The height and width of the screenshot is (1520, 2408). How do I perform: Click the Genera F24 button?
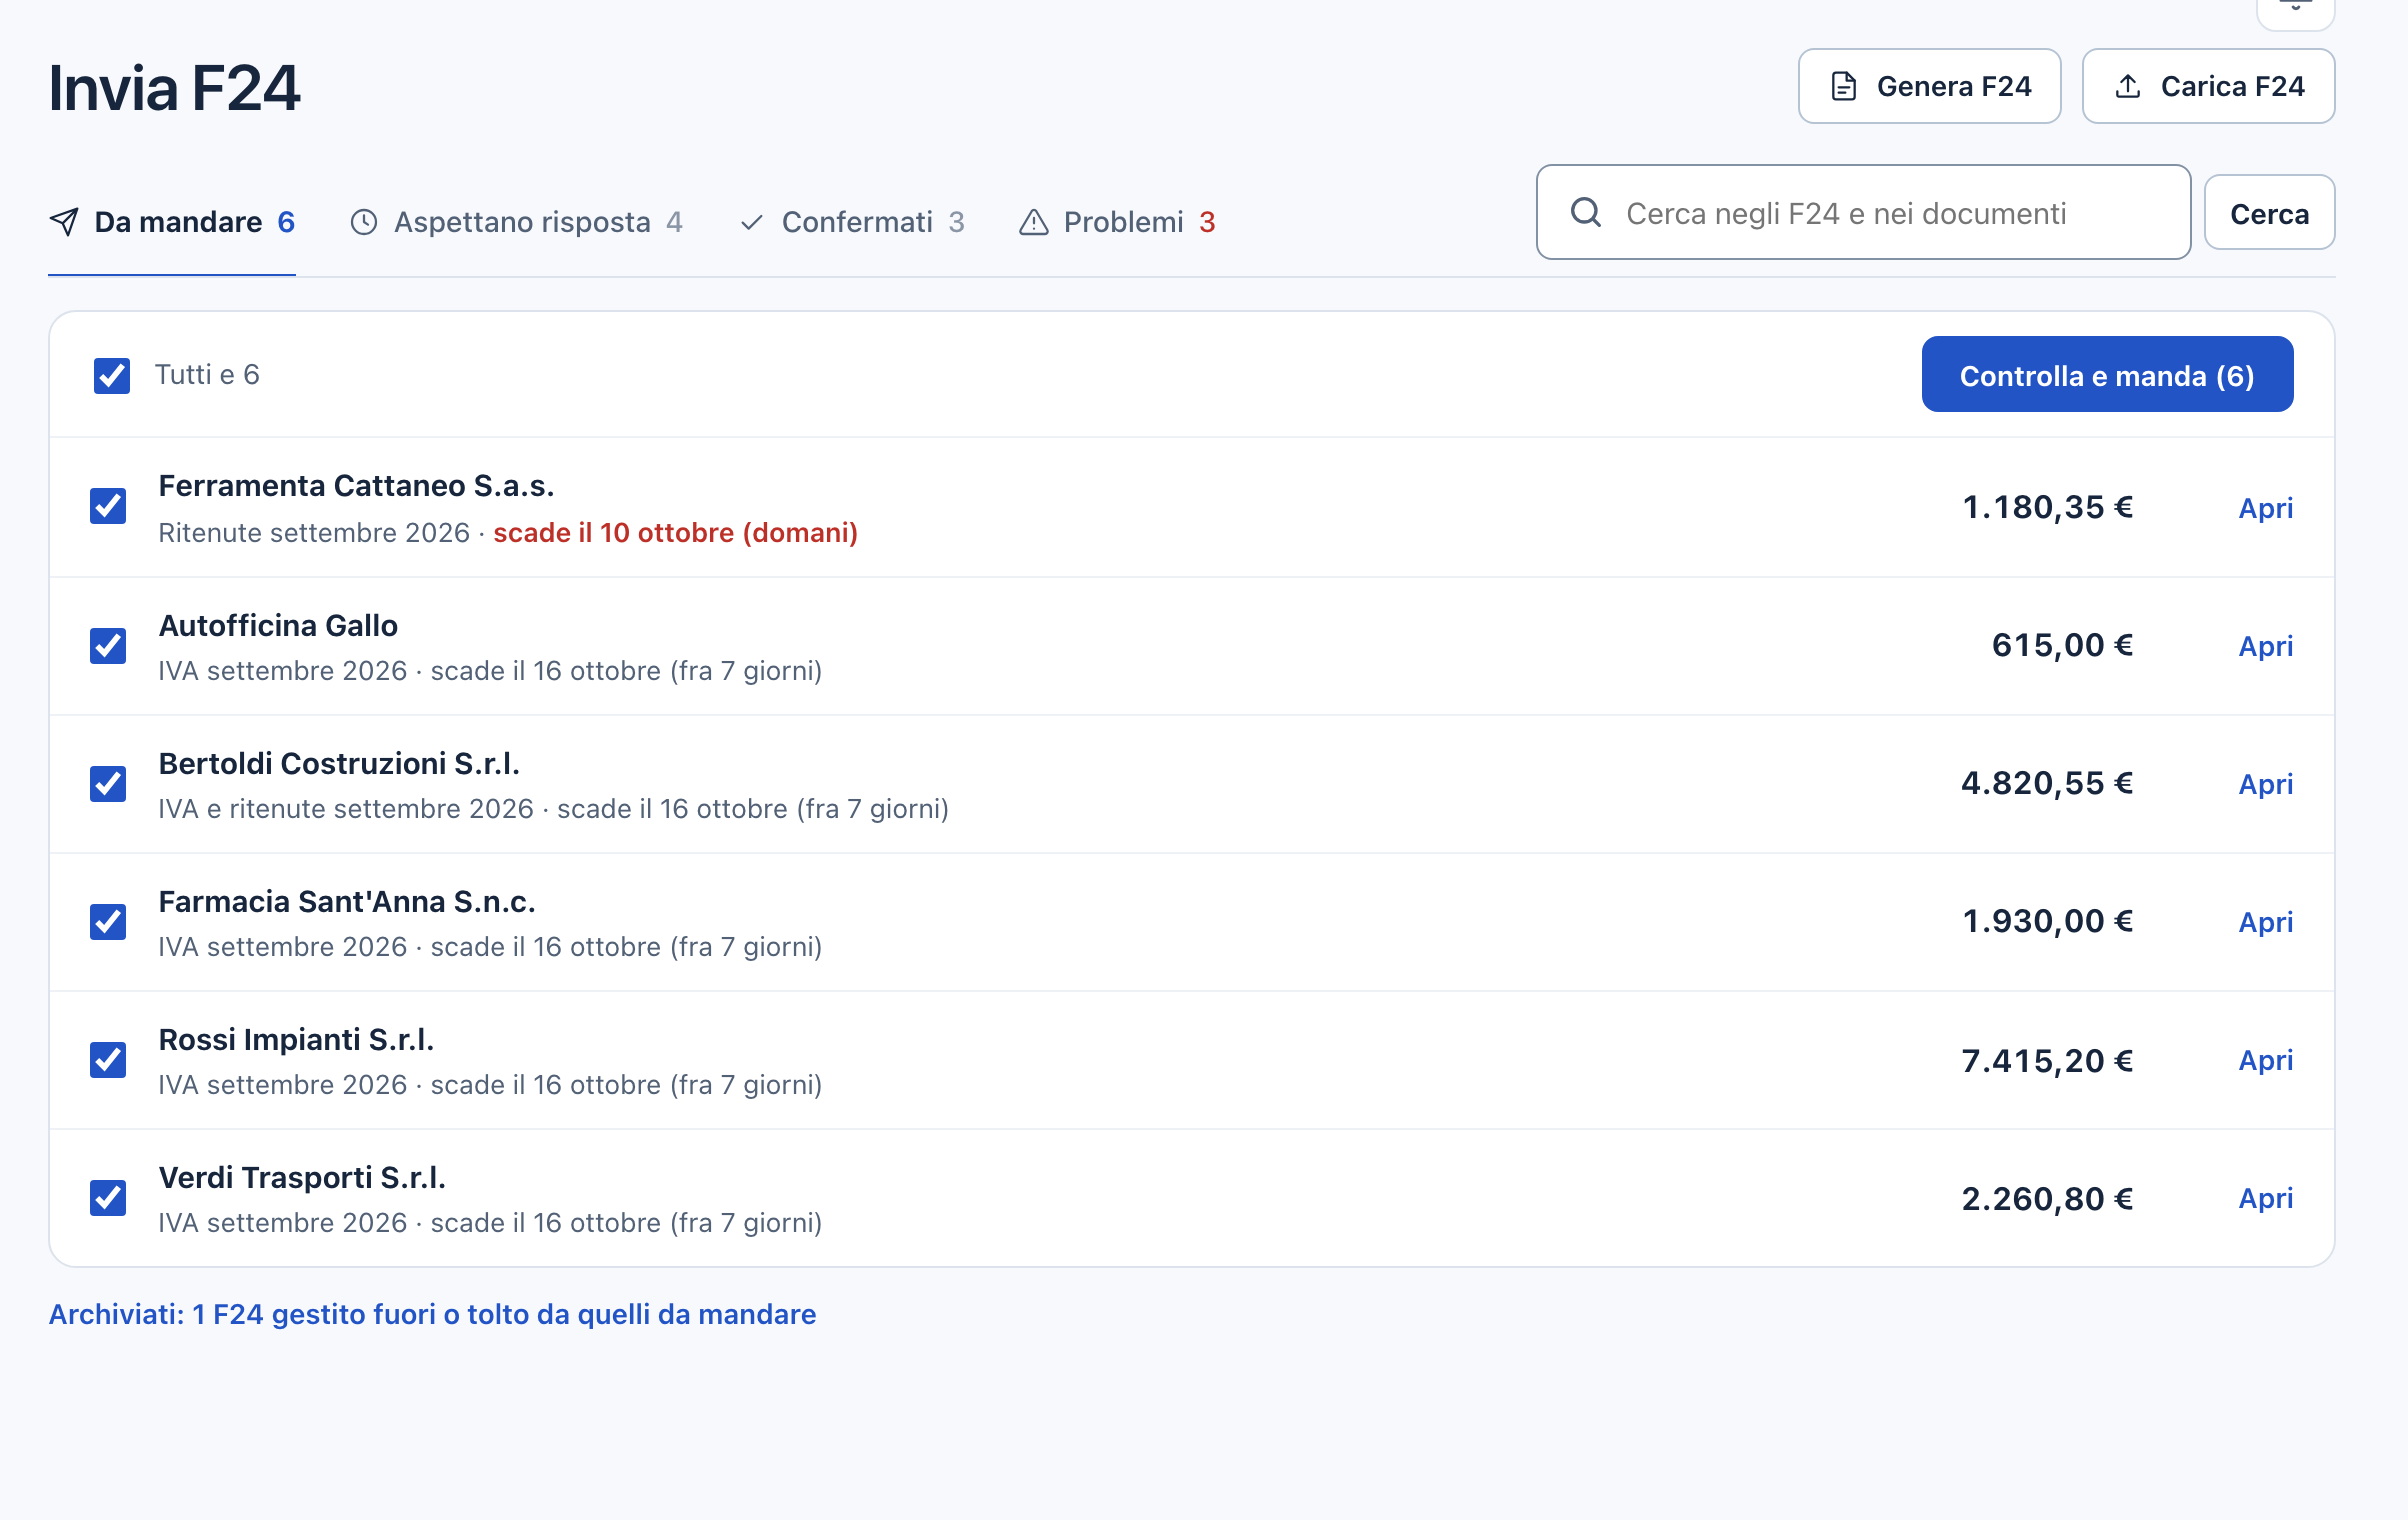point(1929,86)
